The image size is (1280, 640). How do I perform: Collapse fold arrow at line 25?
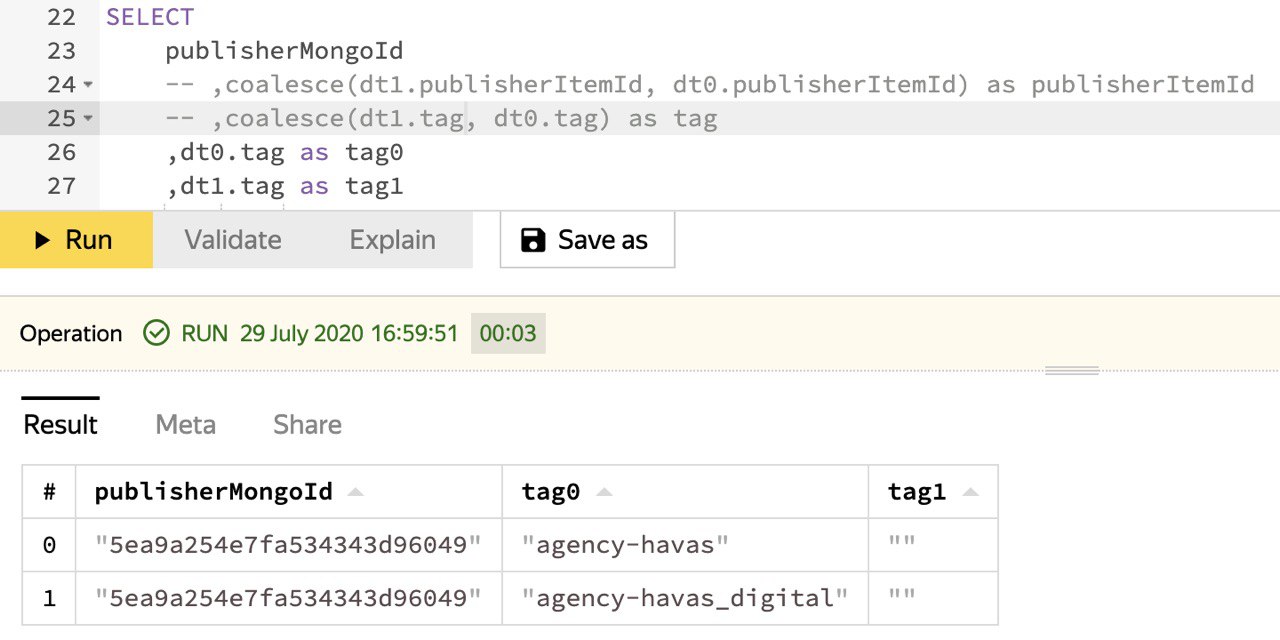point(88,119)
